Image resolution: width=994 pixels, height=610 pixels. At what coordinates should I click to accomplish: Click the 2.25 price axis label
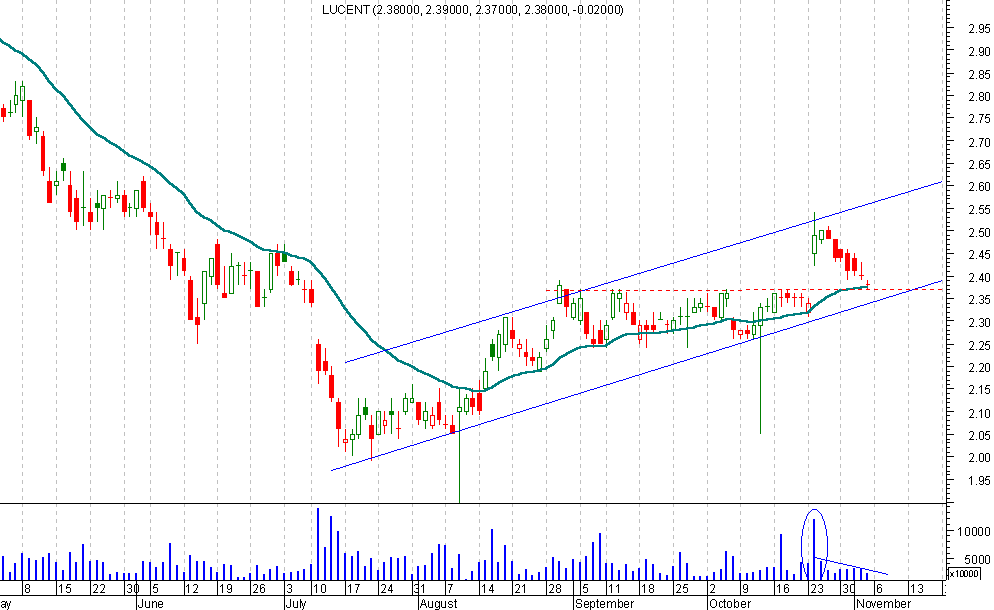pyautogui.click(x=979, y=345)
